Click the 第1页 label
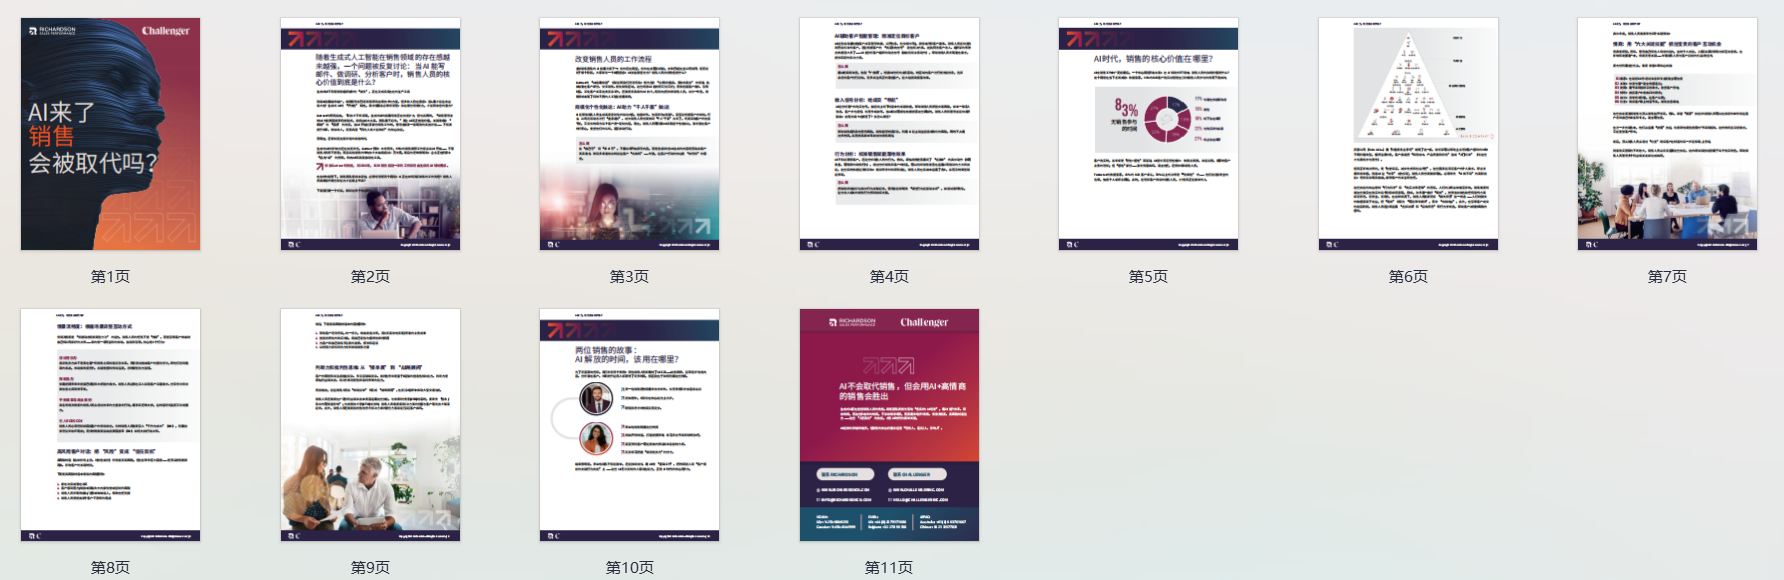Viewport: 1784px width, 580px height. 110,276
